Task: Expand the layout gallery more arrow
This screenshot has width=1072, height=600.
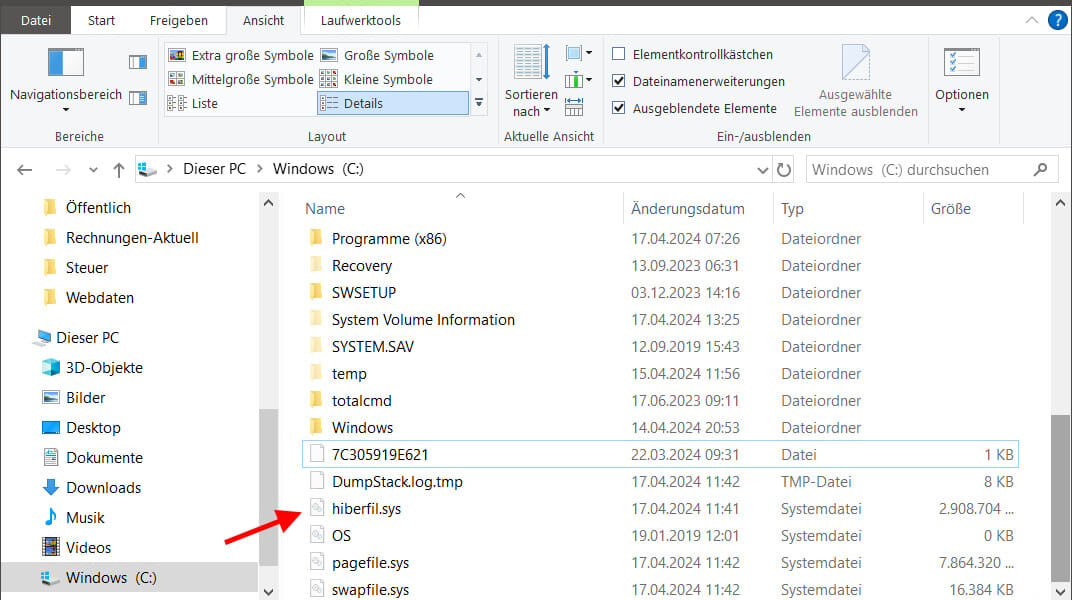Action: pos(479,103)
